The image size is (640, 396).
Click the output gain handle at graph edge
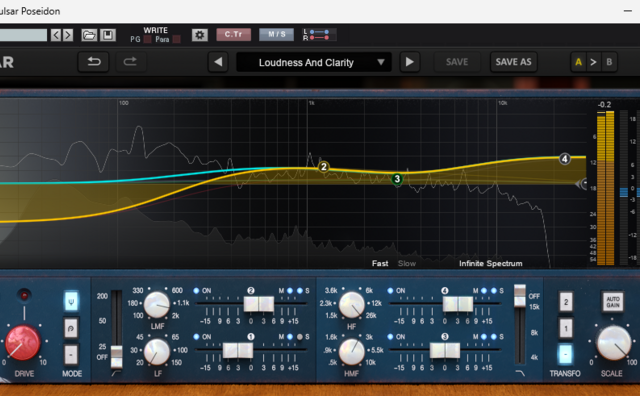[582, 184]
